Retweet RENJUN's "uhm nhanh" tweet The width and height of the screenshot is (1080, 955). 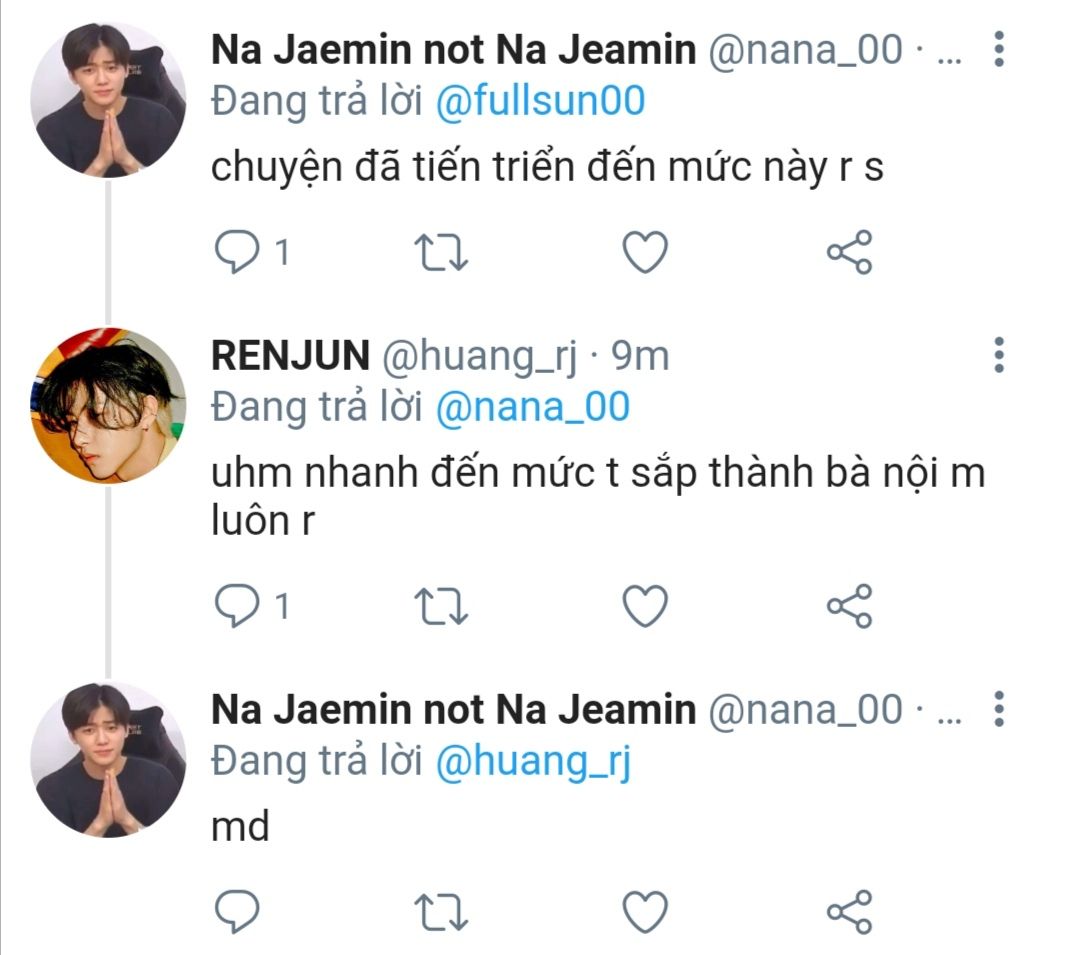click(441, 606)
